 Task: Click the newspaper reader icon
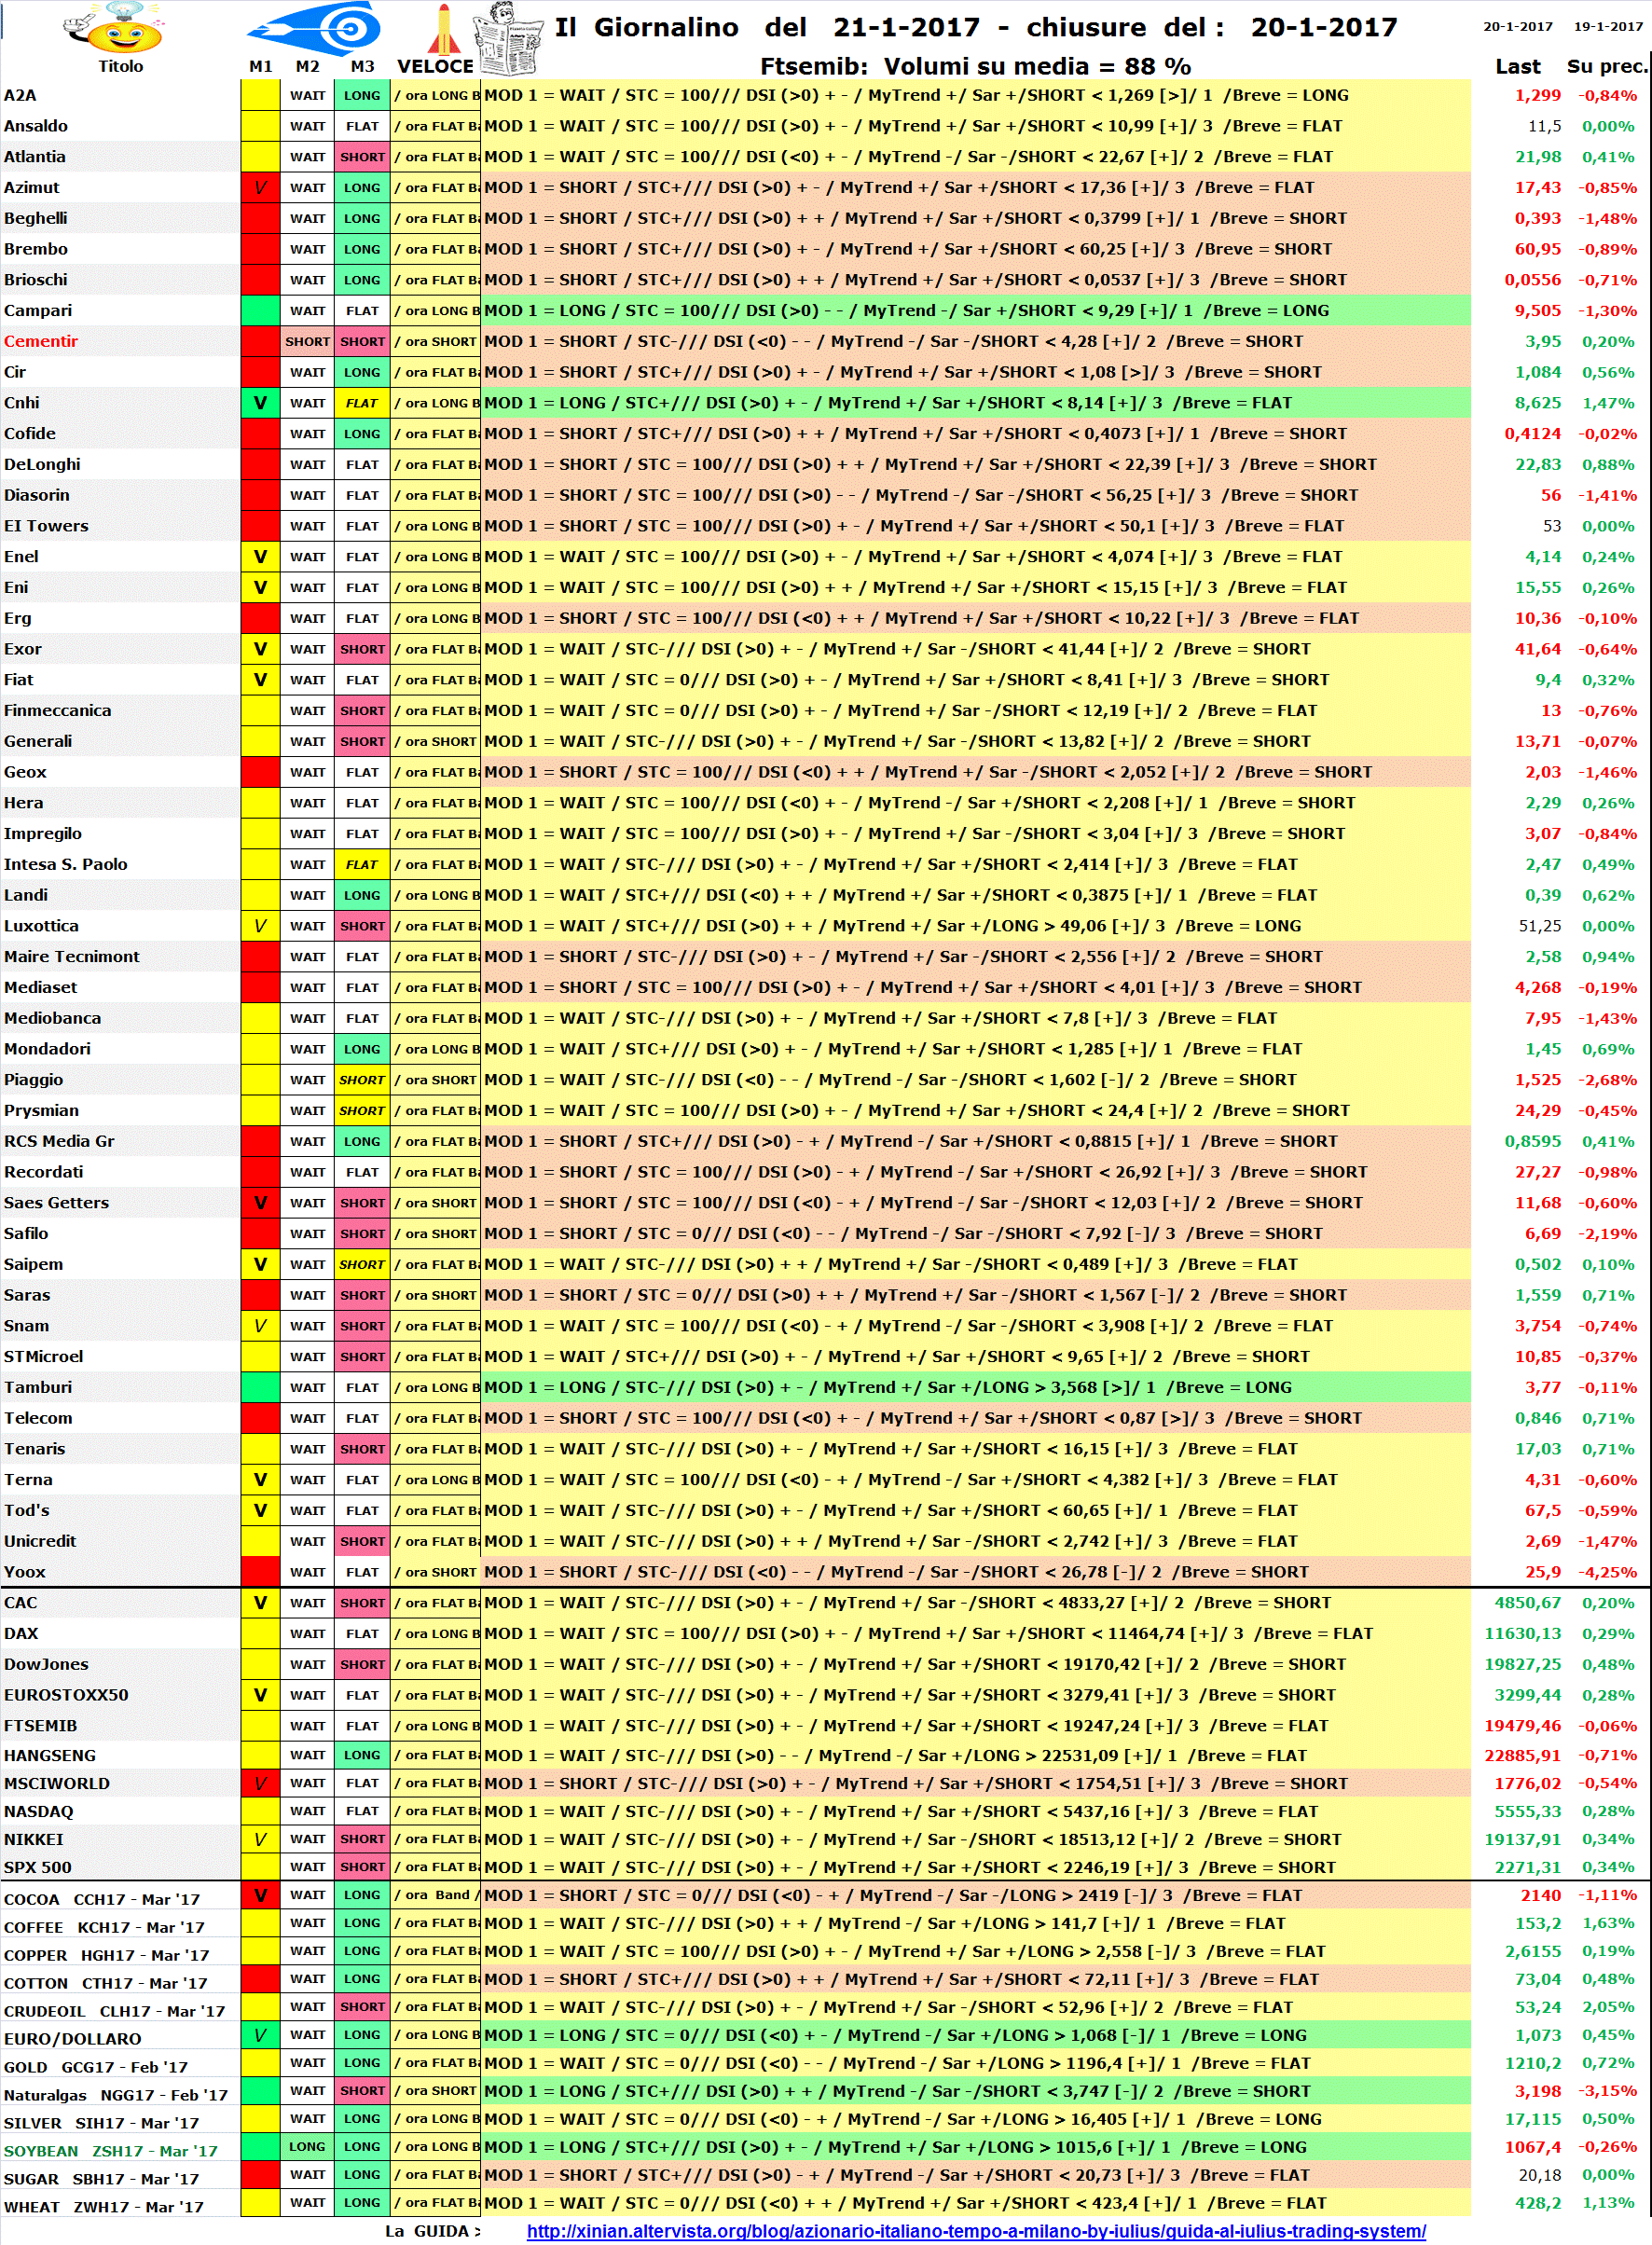coord(508,38)
